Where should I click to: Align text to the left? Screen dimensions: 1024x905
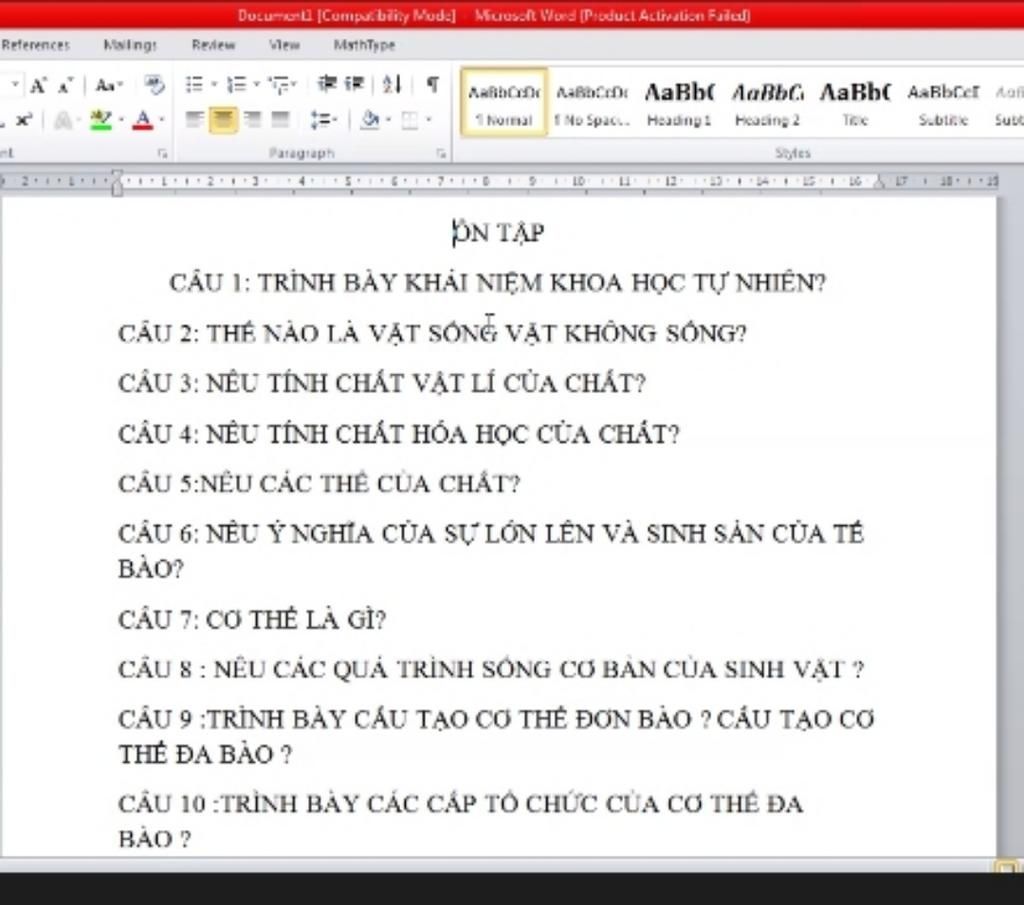[x=194, y=119]
